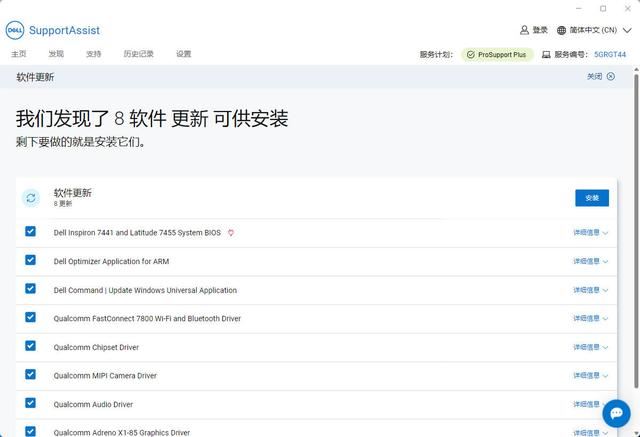Click 'Dell Optimizer Application for ARM' text
The image size is (640, 437).
point(111,262)
